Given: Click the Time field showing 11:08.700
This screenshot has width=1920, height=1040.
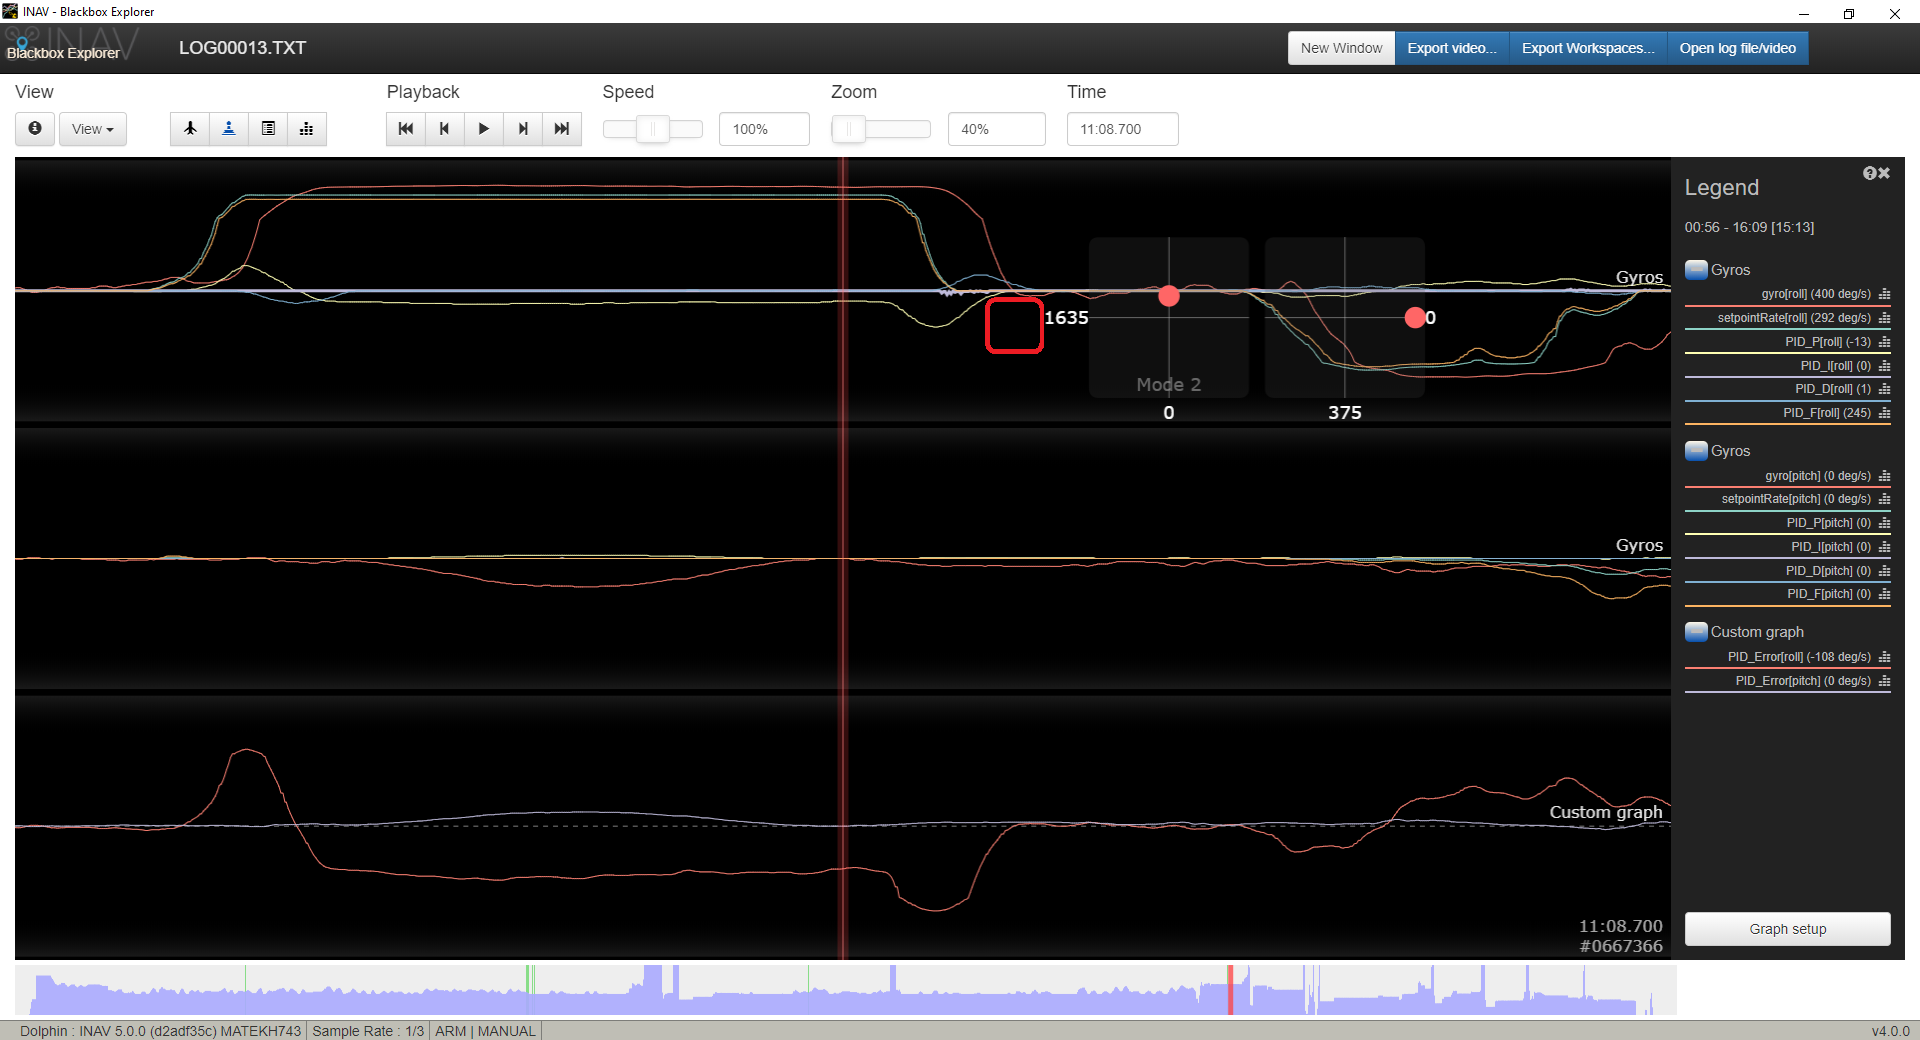Looking at the screenshot, I should tap(1122, 129).
